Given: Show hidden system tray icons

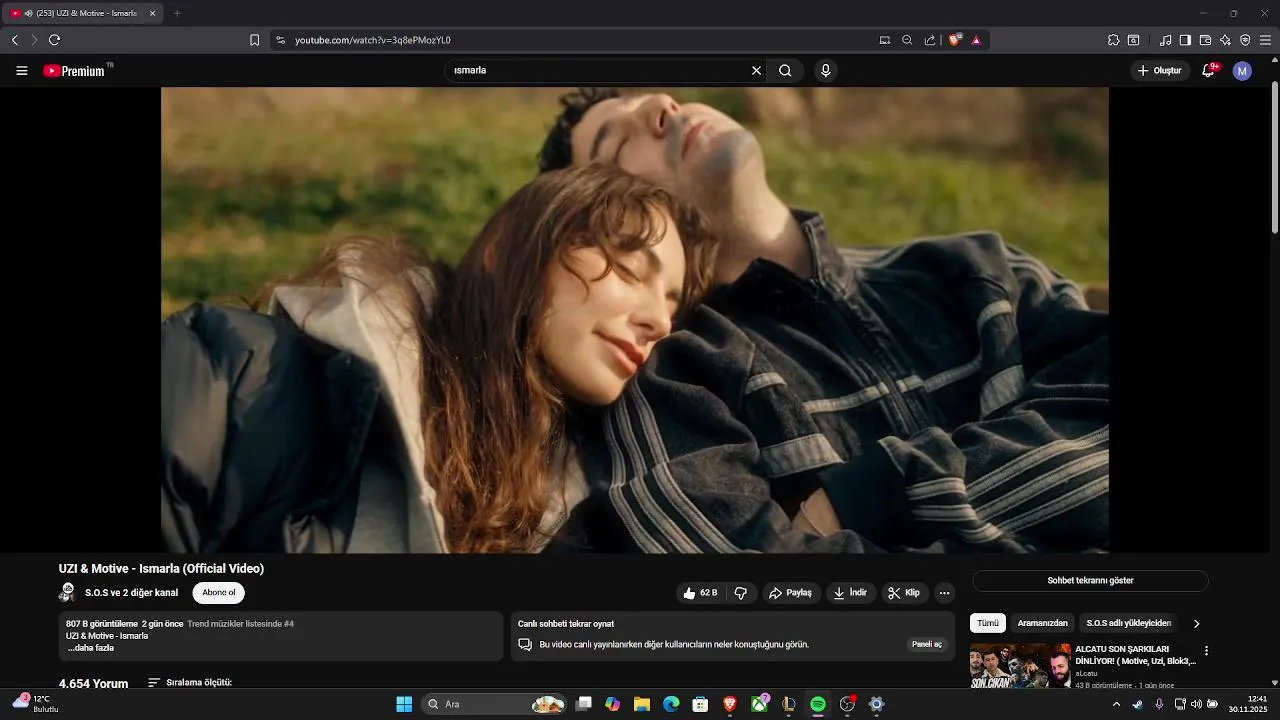Looking at the screenshot, I should pyautogui.click(x=1116, y=704).
